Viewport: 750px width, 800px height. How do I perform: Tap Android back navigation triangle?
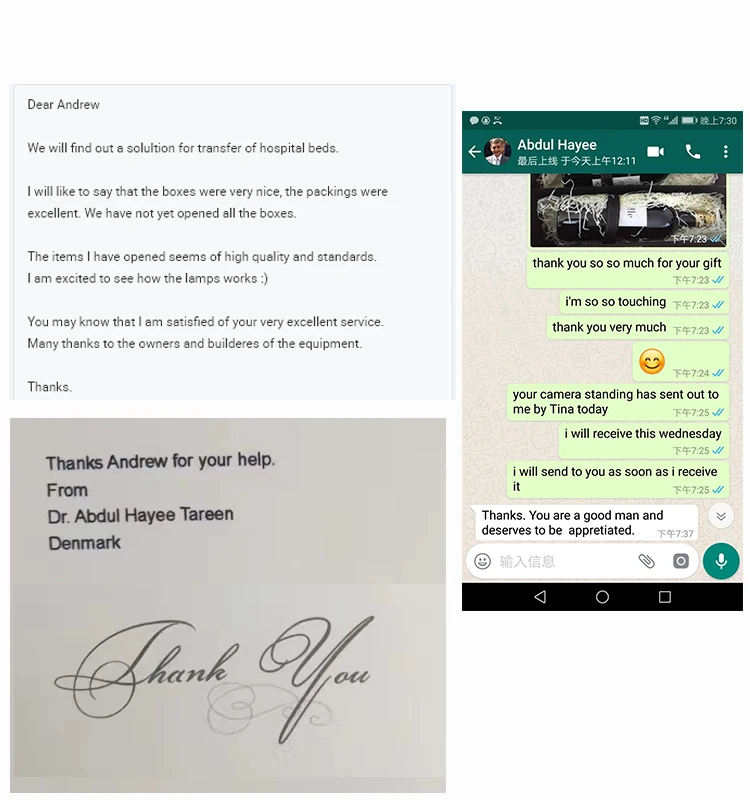click(x=540, y=597)
